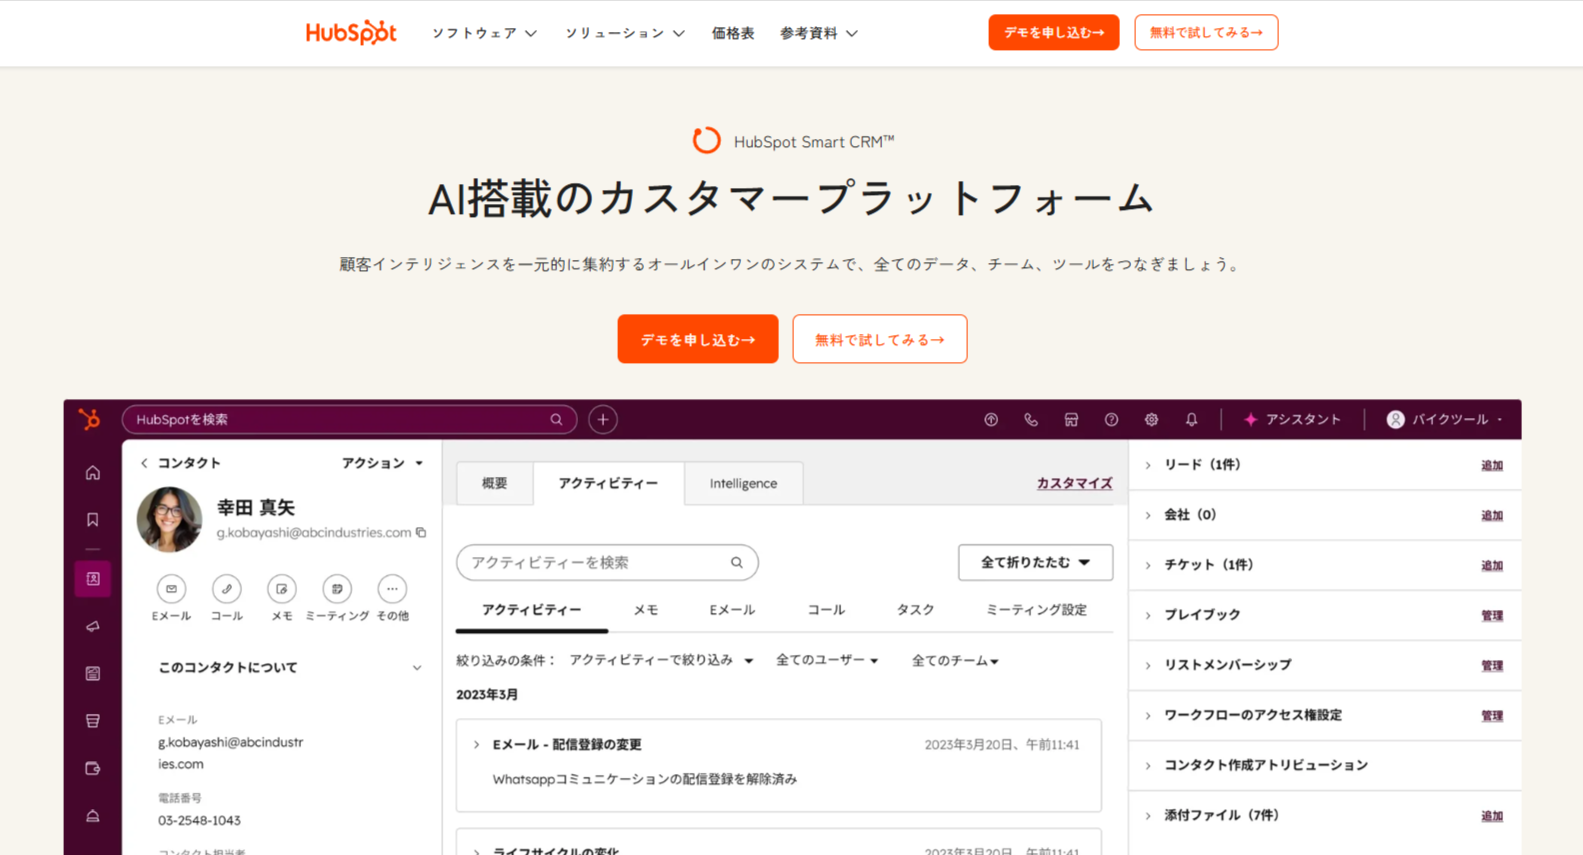Click 管理 link on プレイブック row
This screenshot has height=855, width=1583.
(x=1492, y=616)
